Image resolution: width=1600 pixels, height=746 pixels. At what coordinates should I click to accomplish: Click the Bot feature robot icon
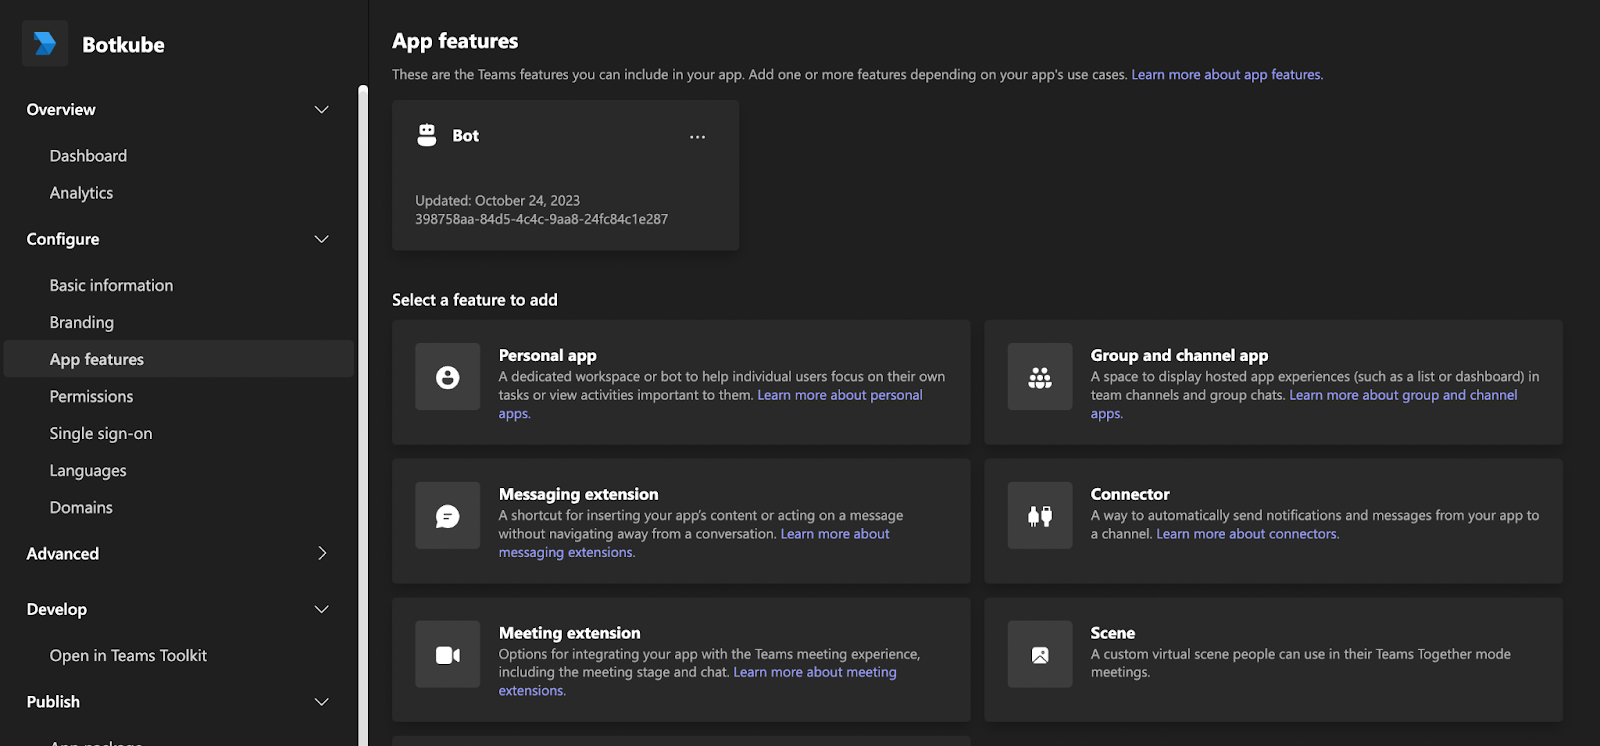click(x=427, y=135)
